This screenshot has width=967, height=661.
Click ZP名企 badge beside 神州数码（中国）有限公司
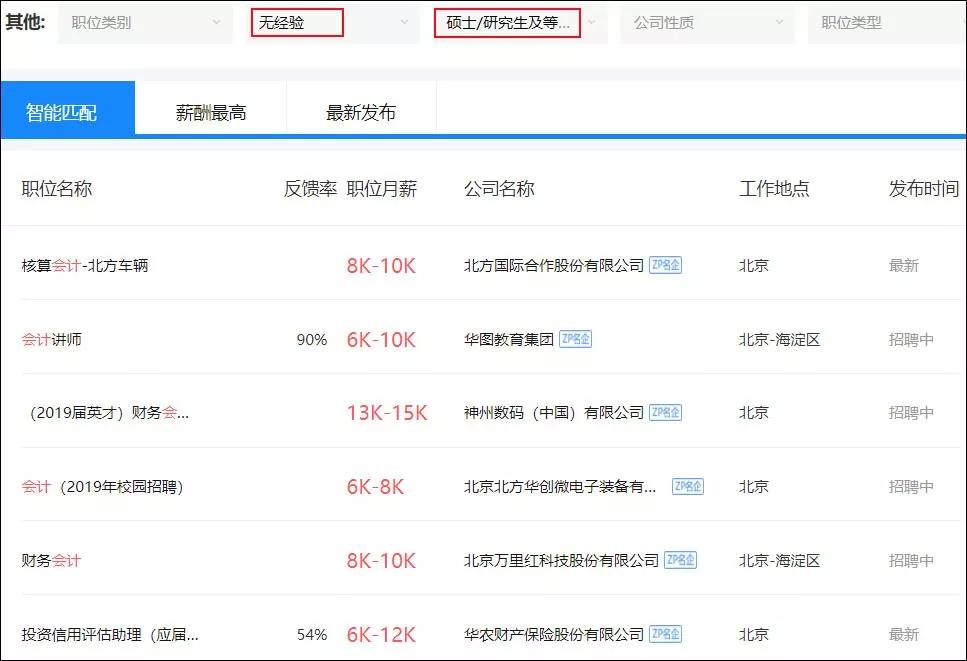click(x=665, y=413)
